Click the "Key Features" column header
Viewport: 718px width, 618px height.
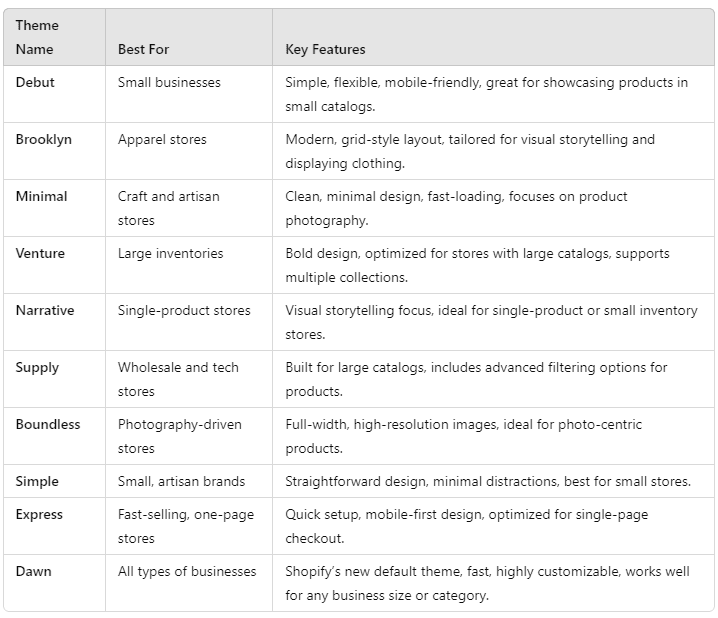(325, 49)
